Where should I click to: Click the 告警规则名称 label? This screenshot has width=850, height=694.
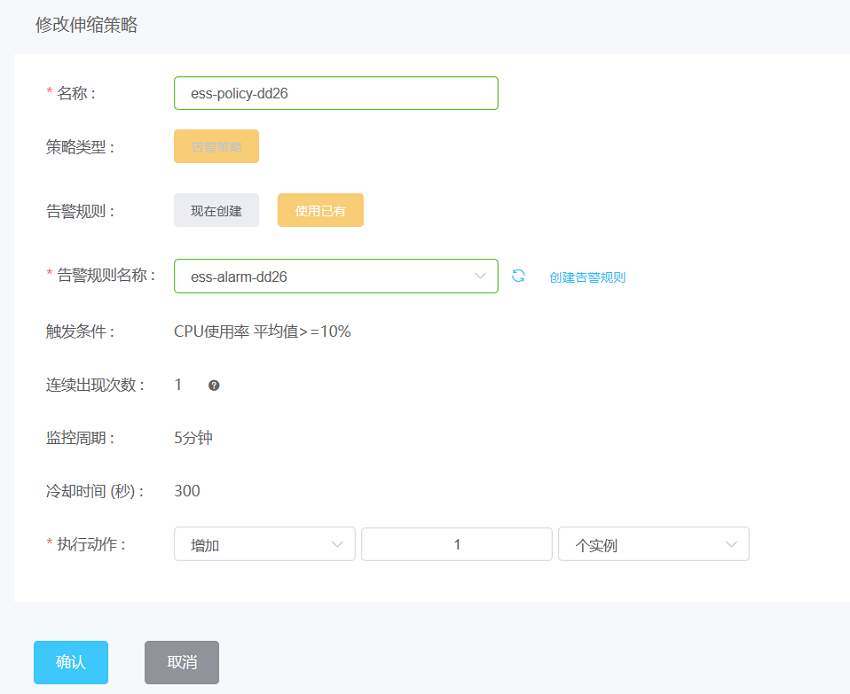click(x=106, y=275)
